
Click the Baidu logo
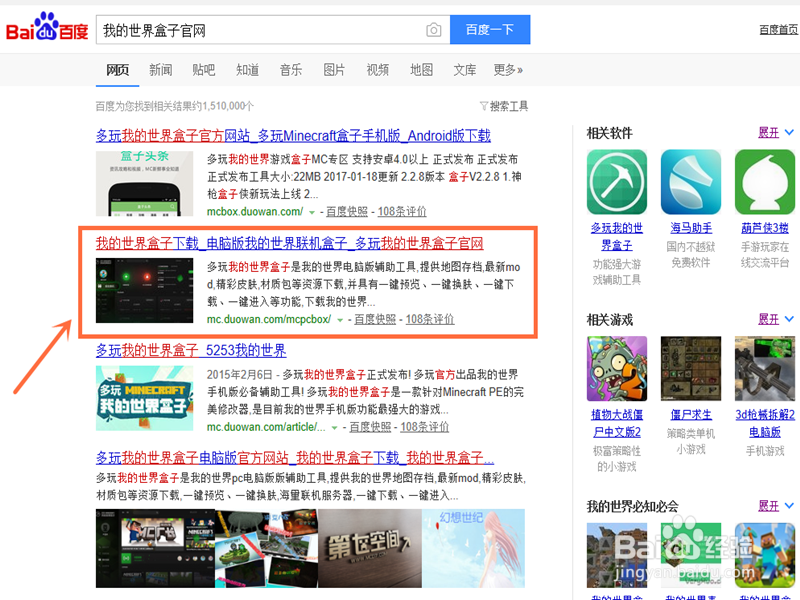(x=47, y=28)
